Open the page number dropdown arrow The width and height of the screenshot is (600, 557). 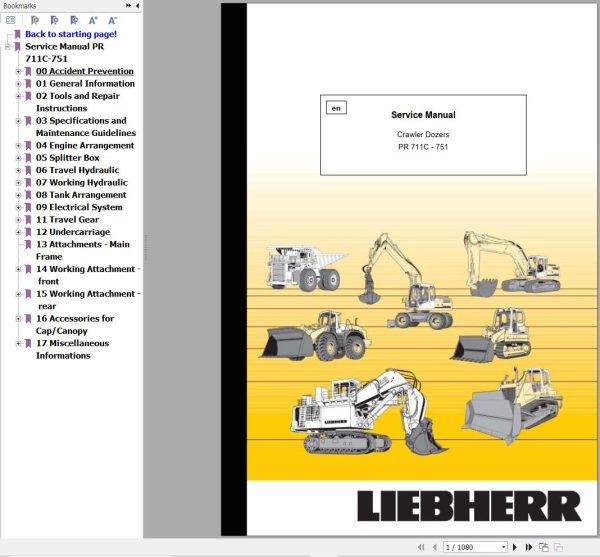tap(504, 547)
